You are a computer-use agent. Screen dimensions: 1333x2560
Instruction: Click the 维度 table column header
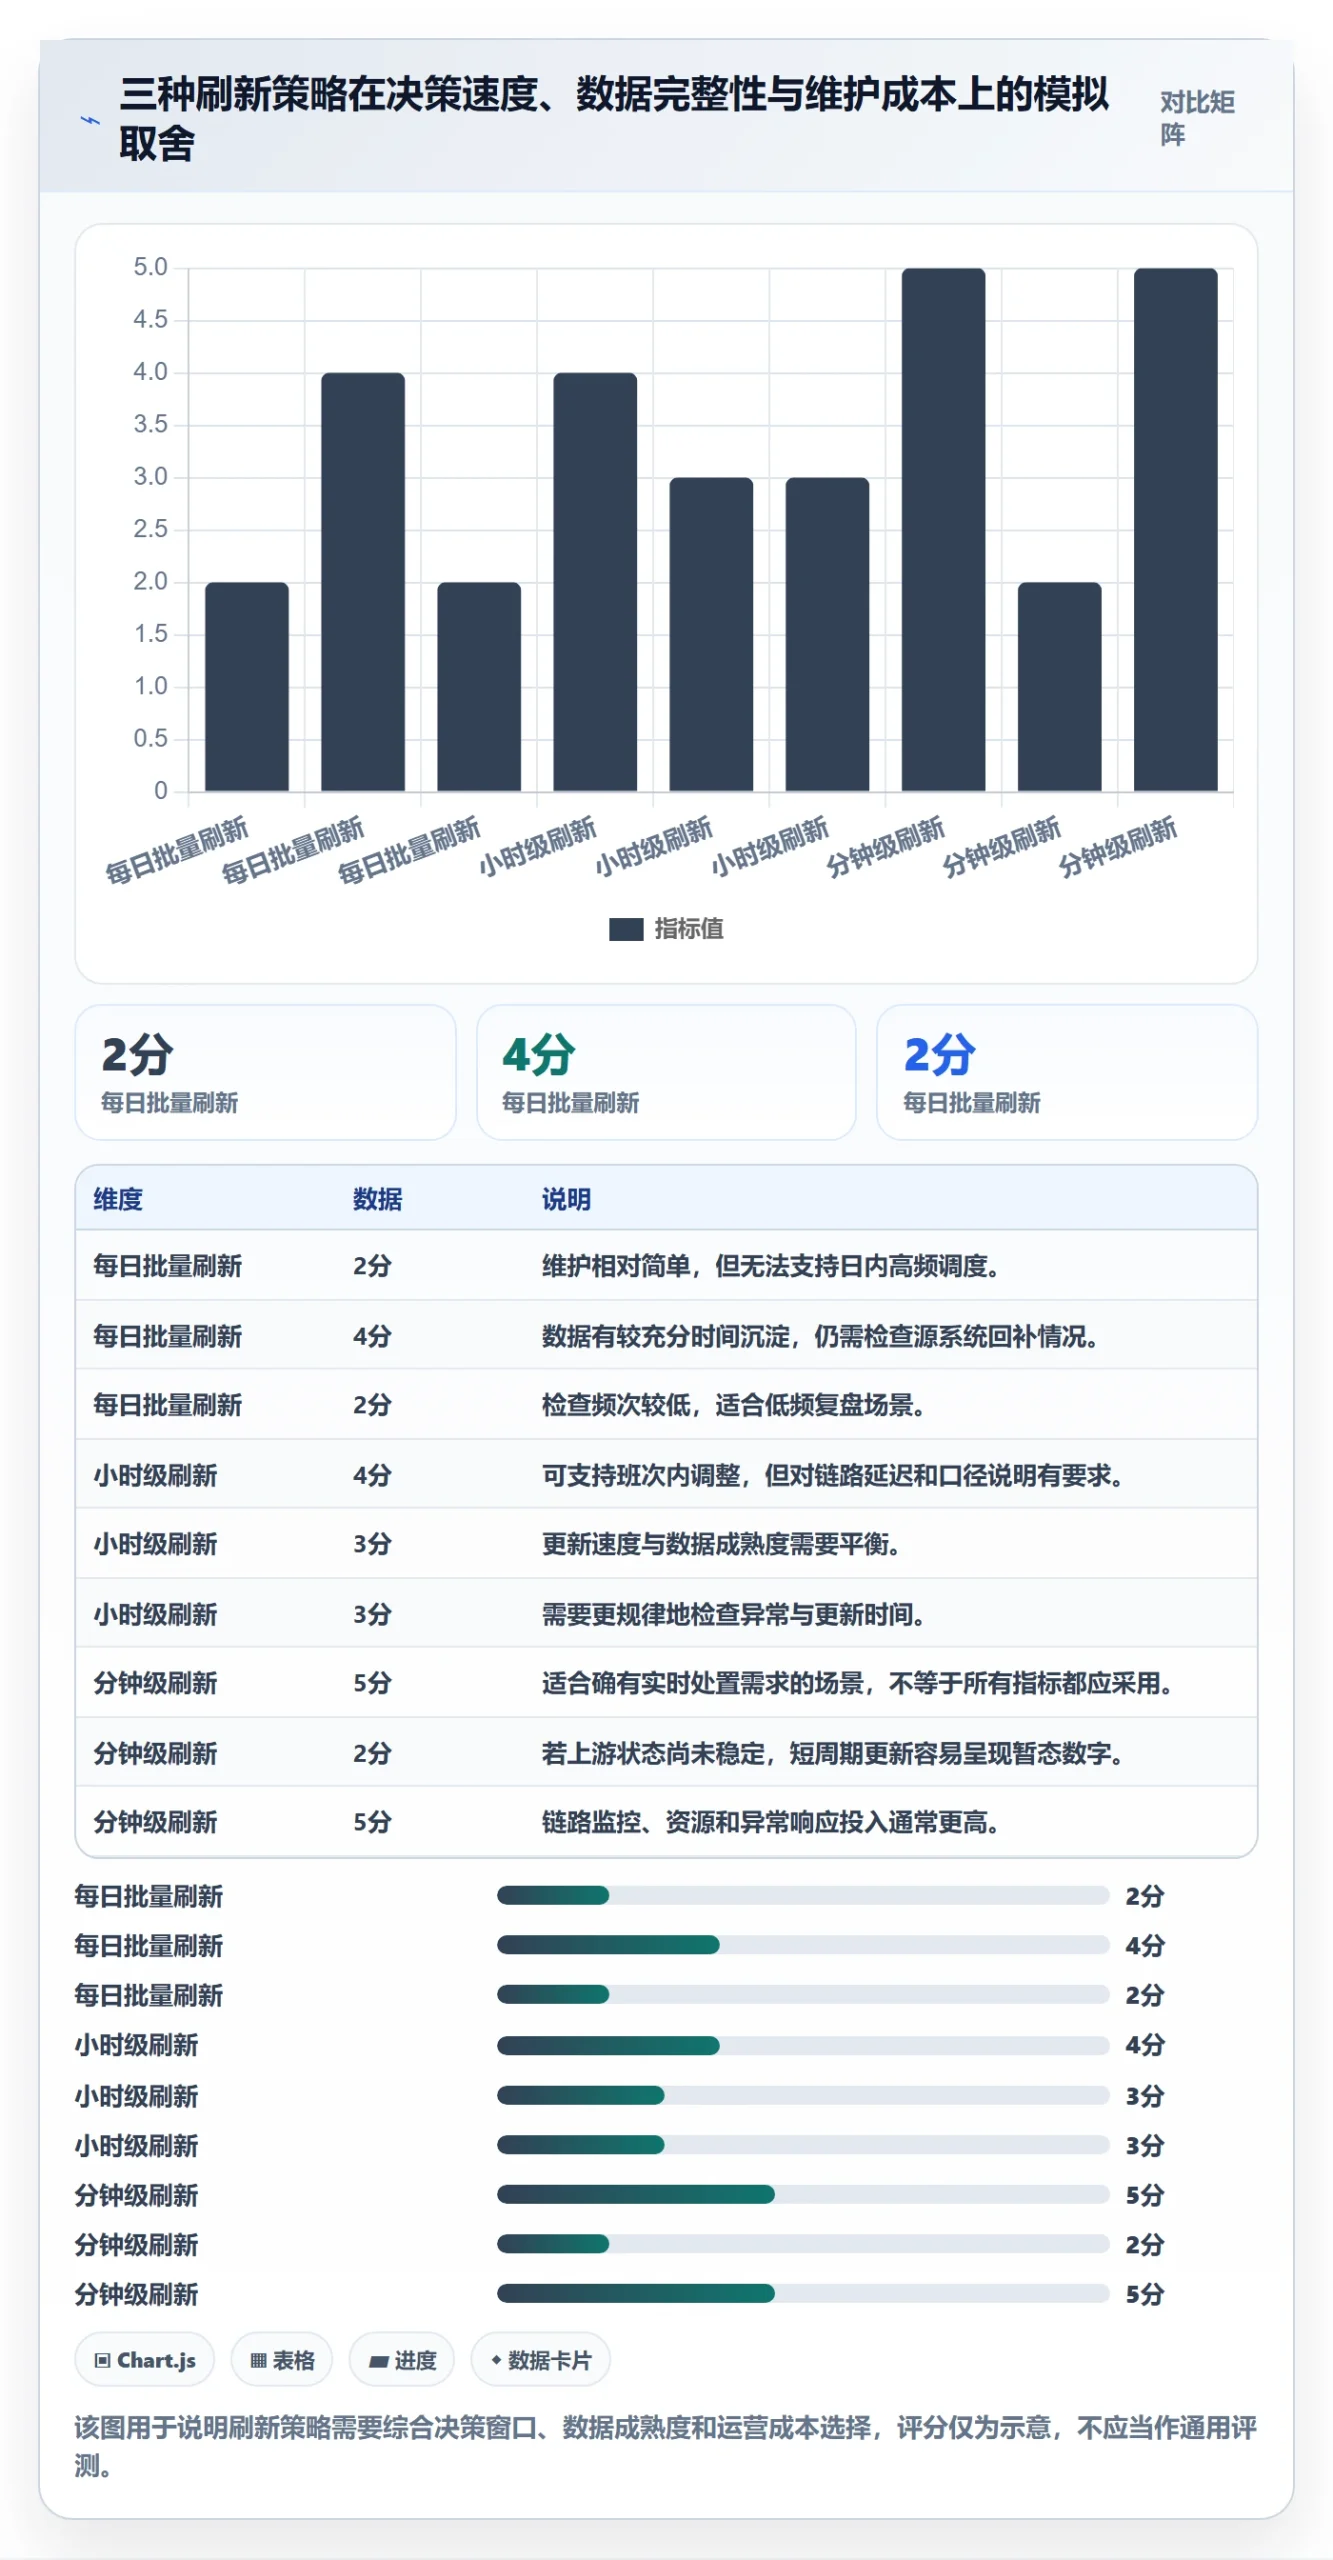[118, 1199]
